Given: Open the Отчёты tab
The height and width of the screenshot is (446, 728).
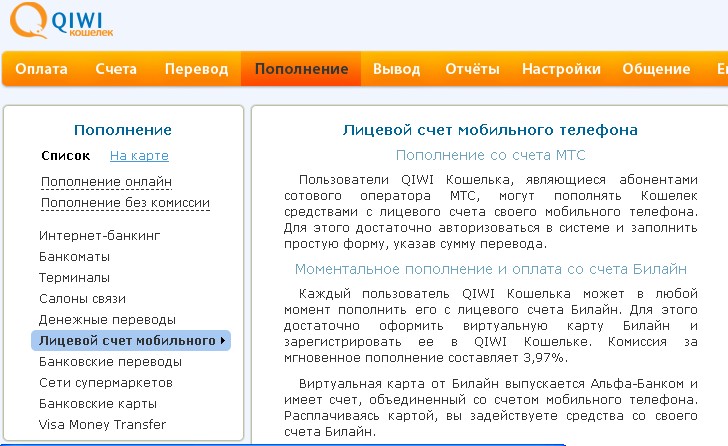Looking at the screenshot, I should click(x=472, y=69).
